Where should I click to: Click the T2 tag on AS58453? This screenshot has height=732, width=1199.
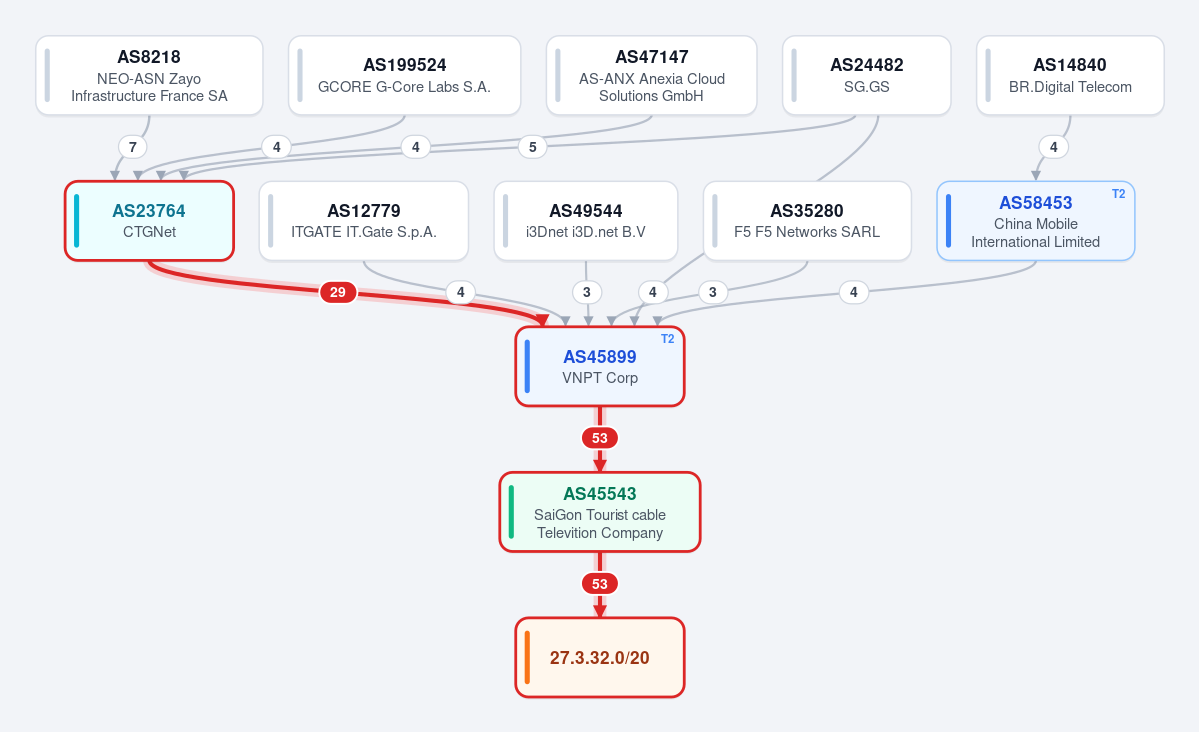1118,194
